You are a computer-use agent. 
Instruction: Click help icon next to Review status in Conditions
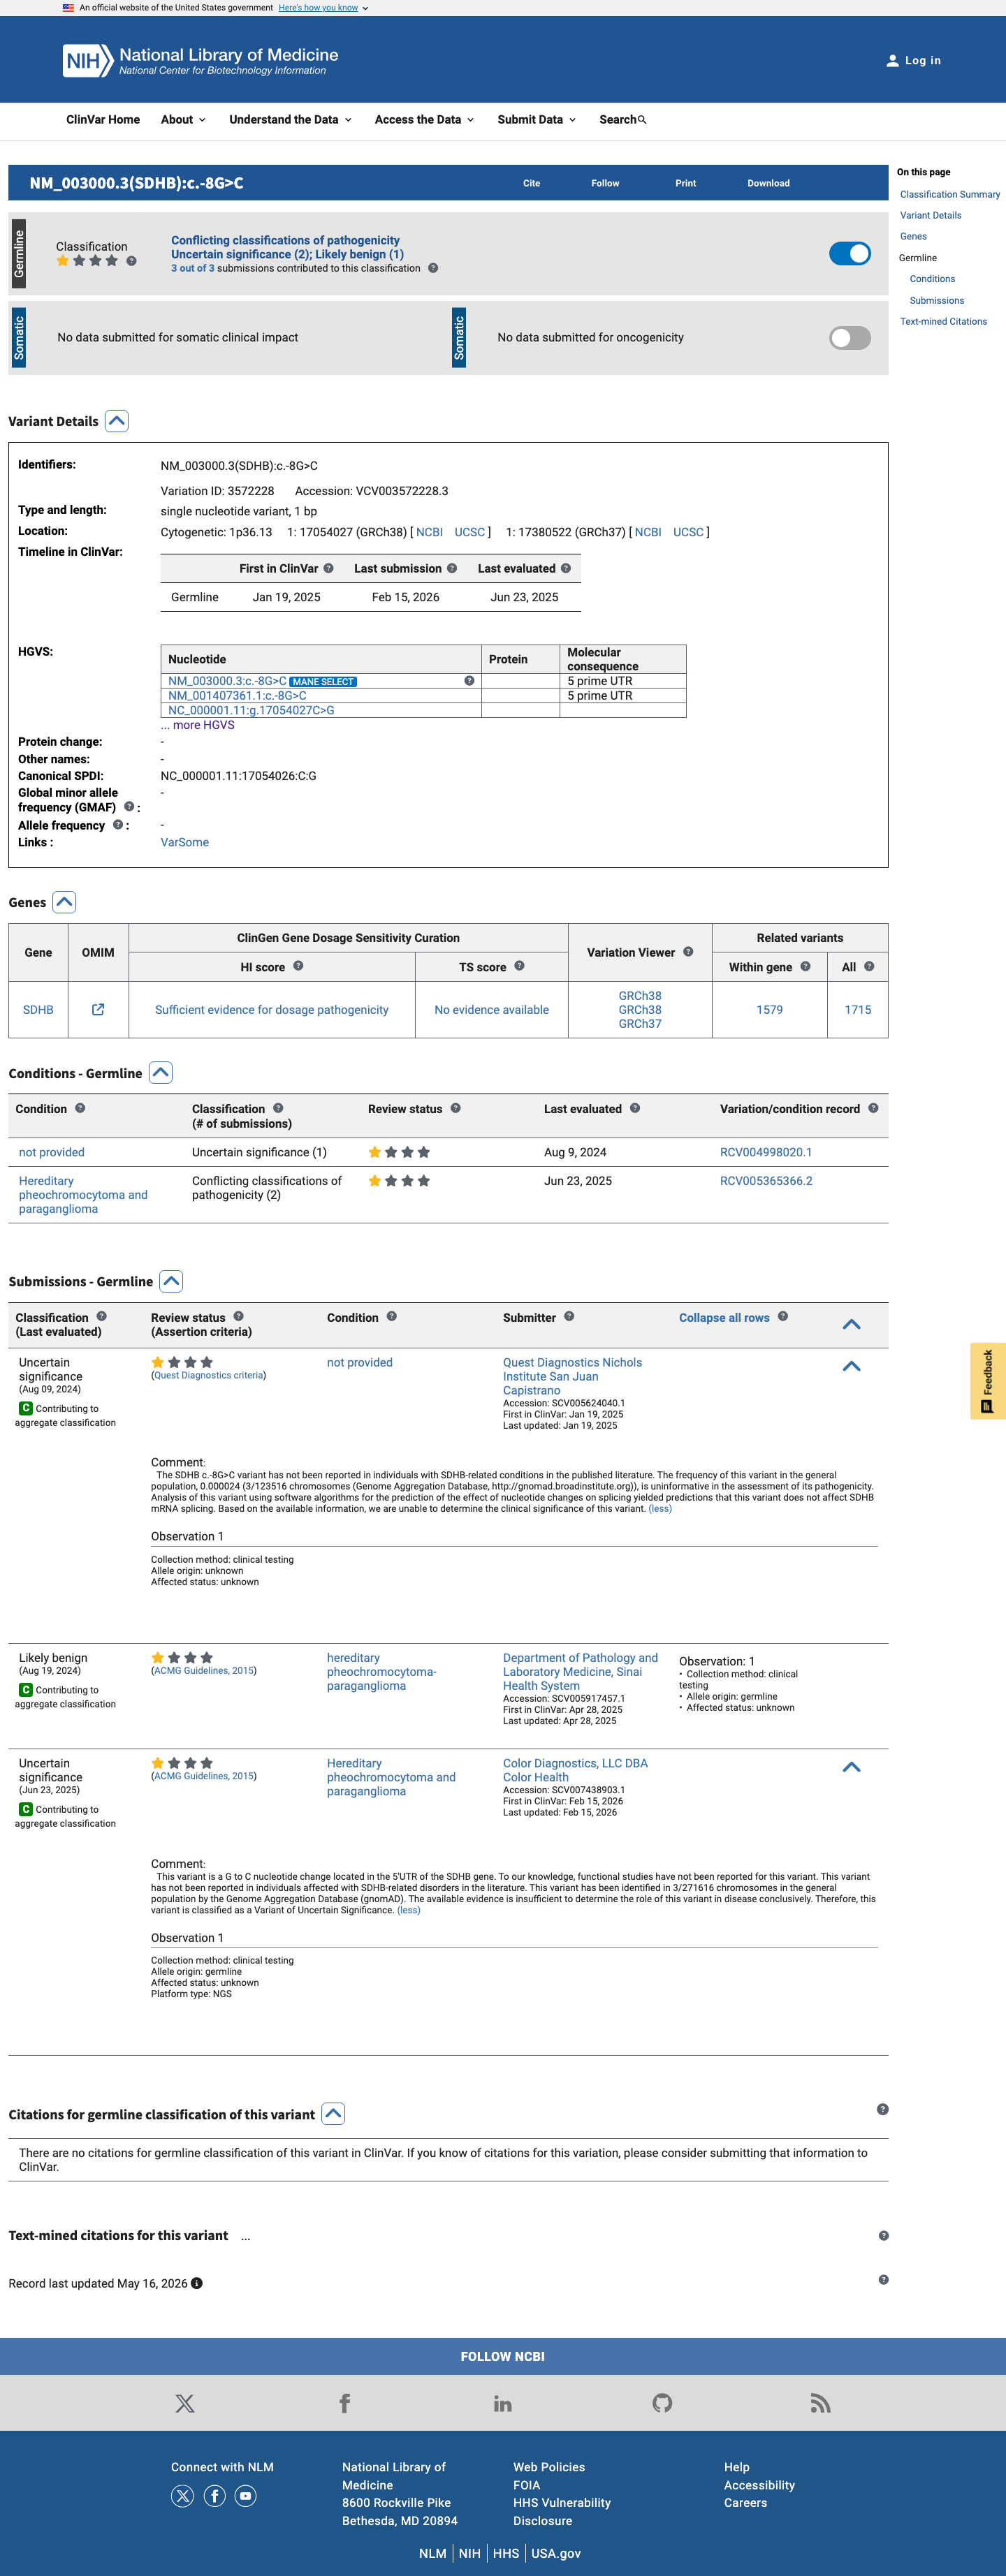455,1108
